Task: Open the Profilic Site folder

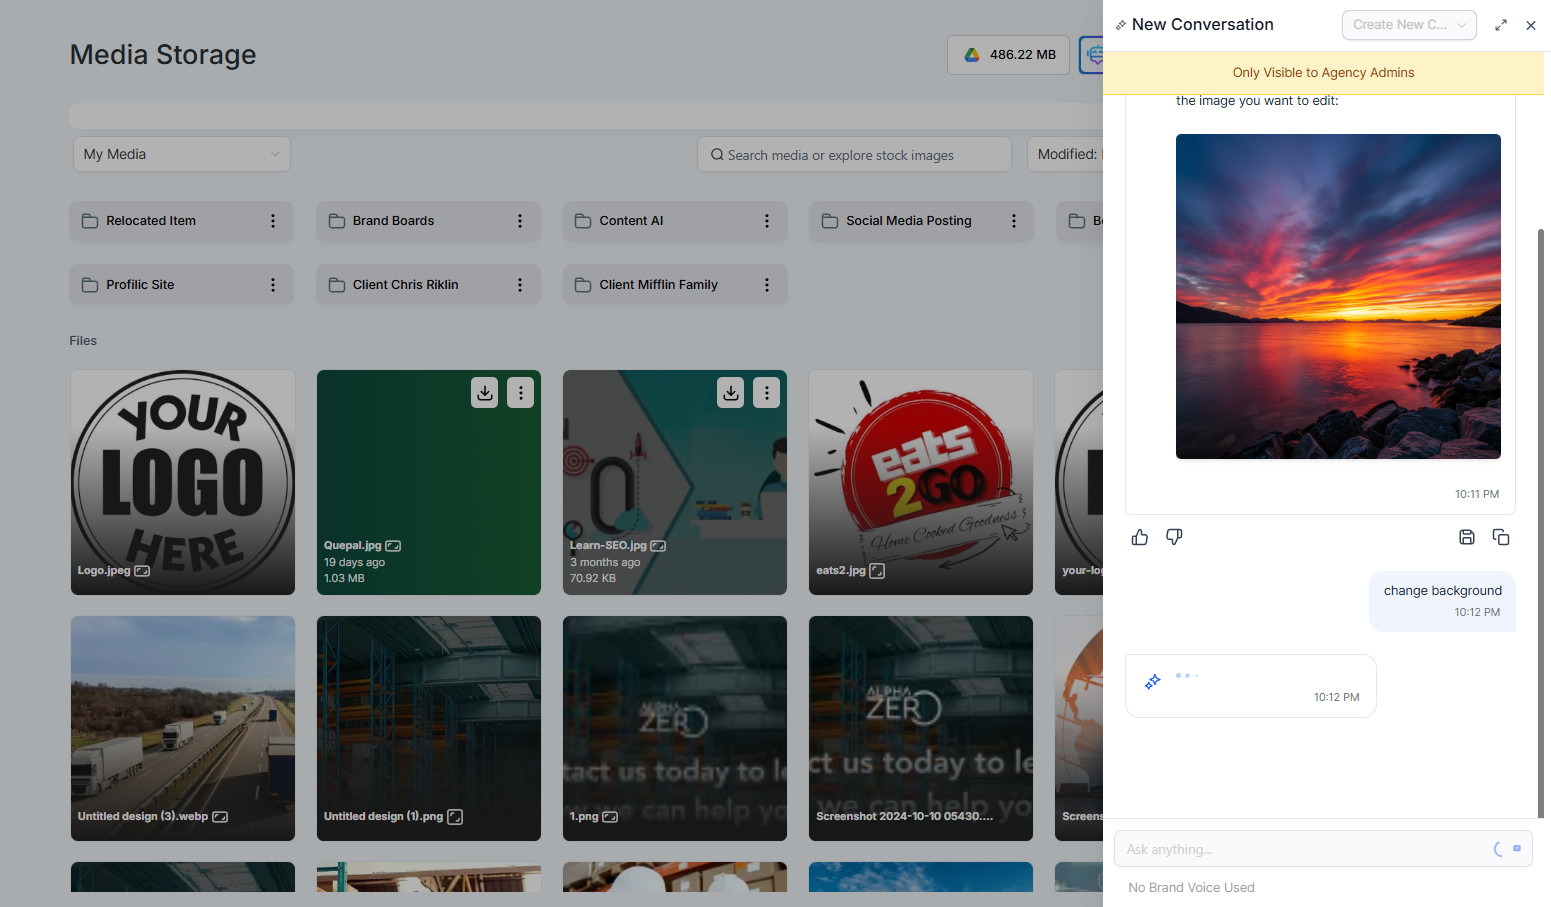Action: click(181, 285)
